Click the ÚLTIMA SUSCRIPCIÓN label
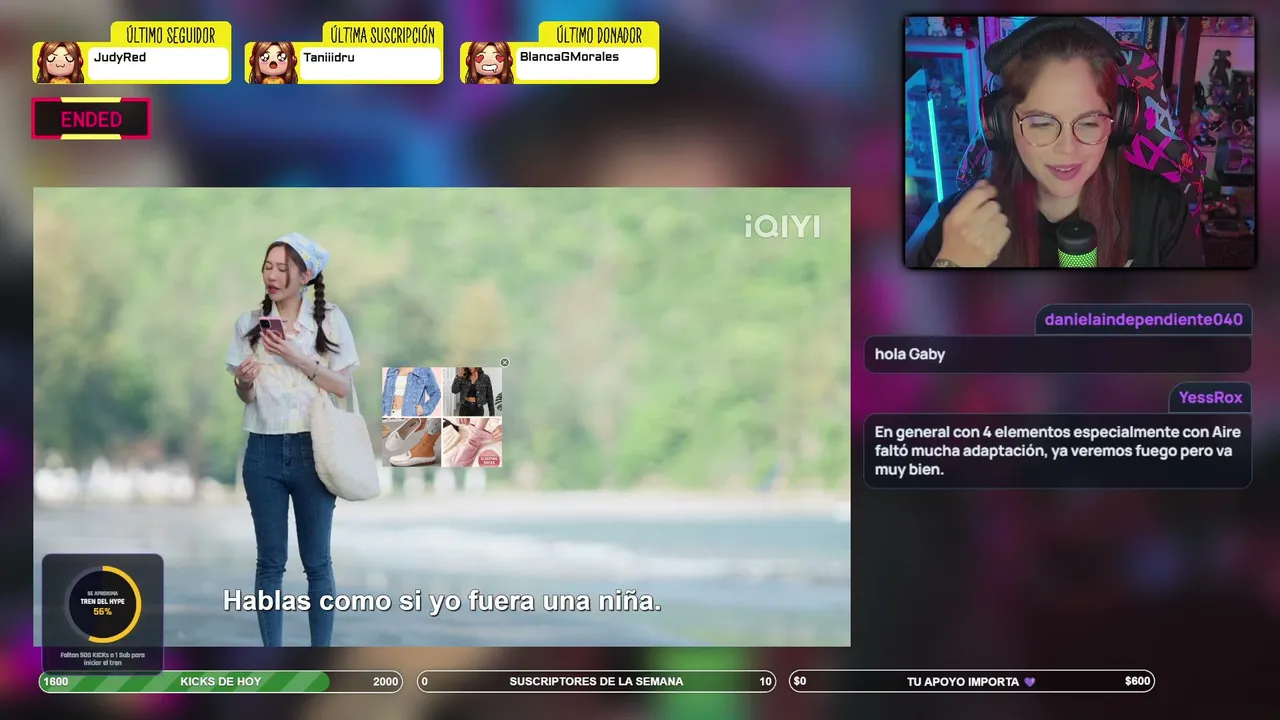The width and height of the screenshot is (1280, 720). (383, 36)
